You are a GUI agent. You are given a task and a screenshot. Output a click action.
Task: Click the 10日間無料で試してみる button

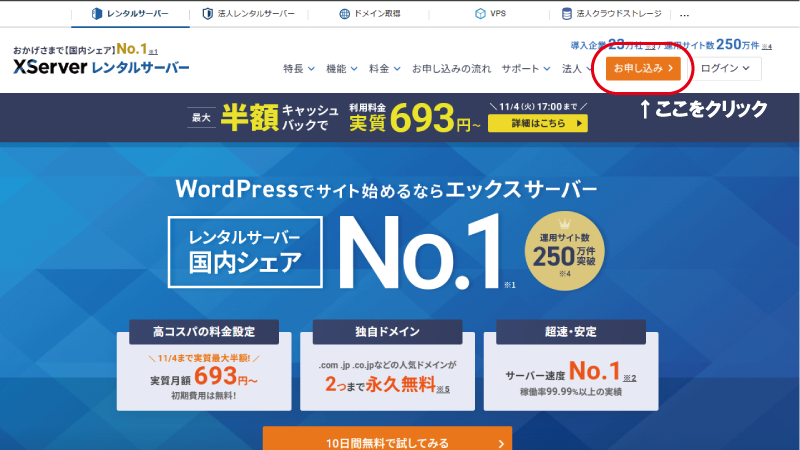(387, 441)
